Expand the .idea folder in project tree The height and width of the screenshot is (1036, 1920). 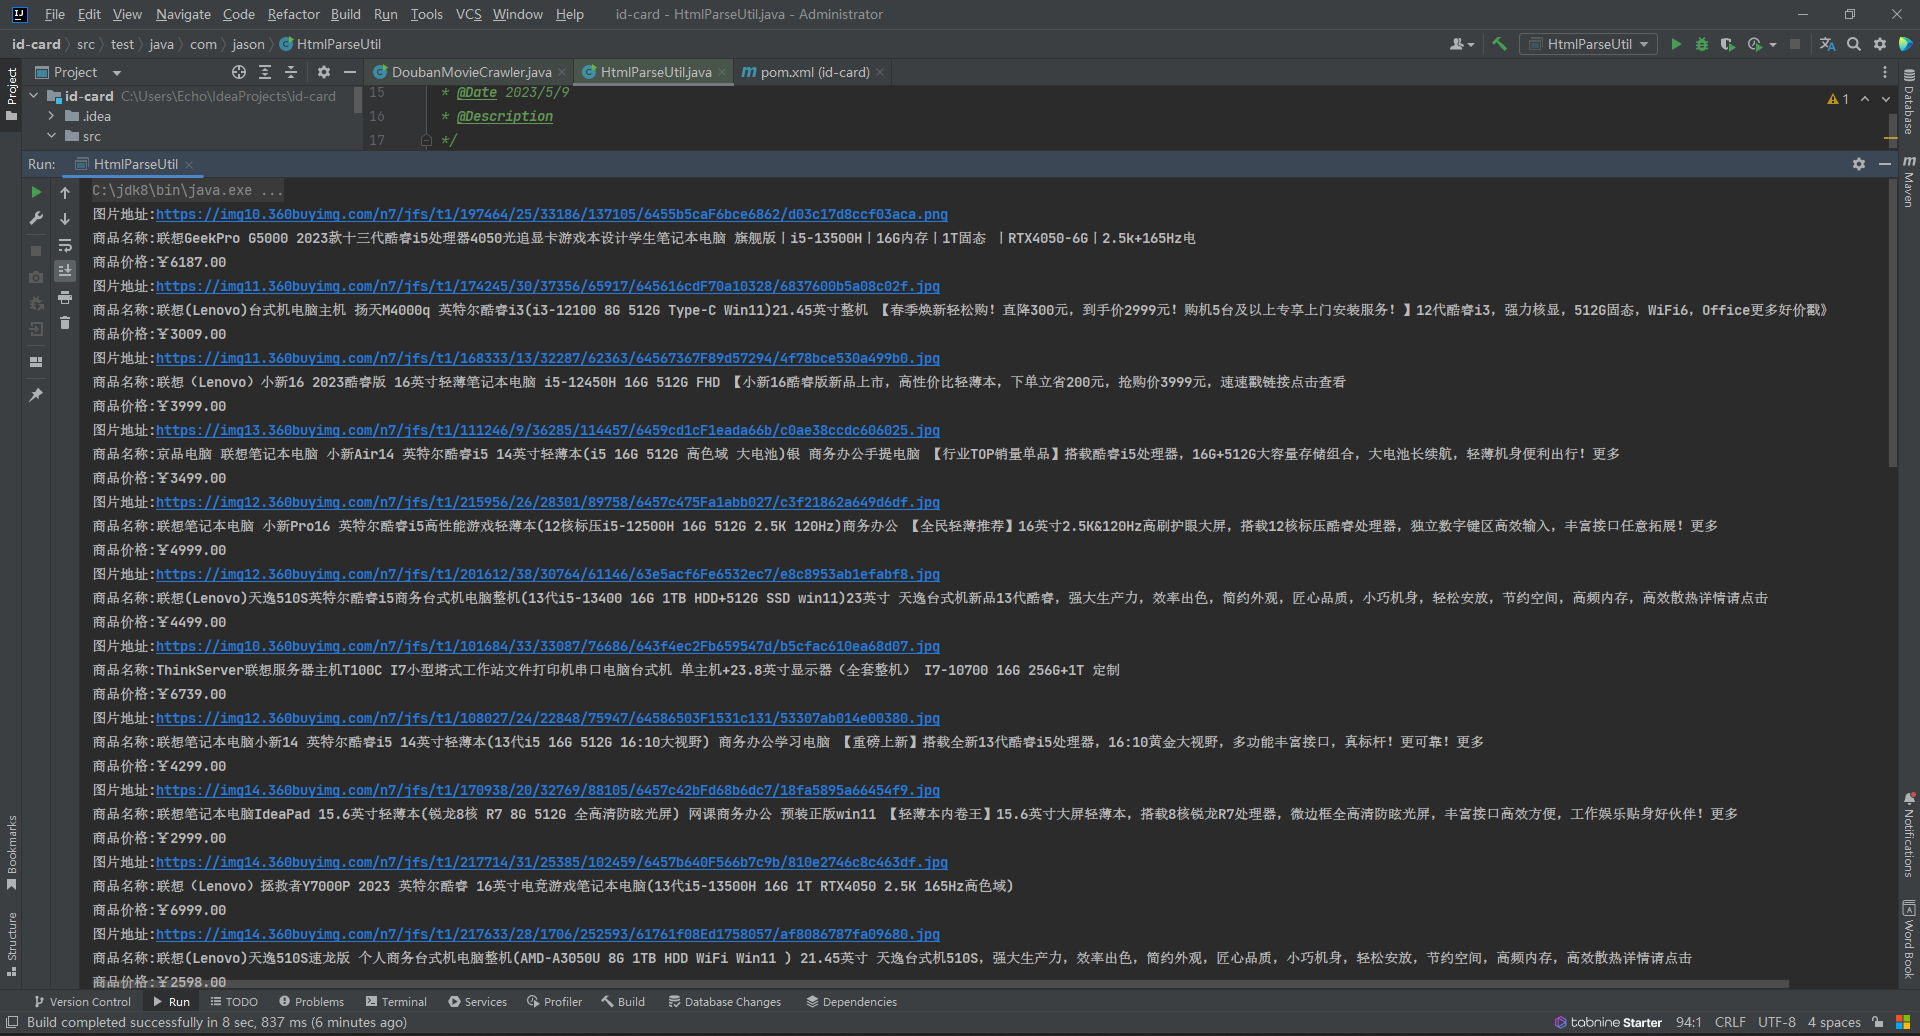coord(51,116)
